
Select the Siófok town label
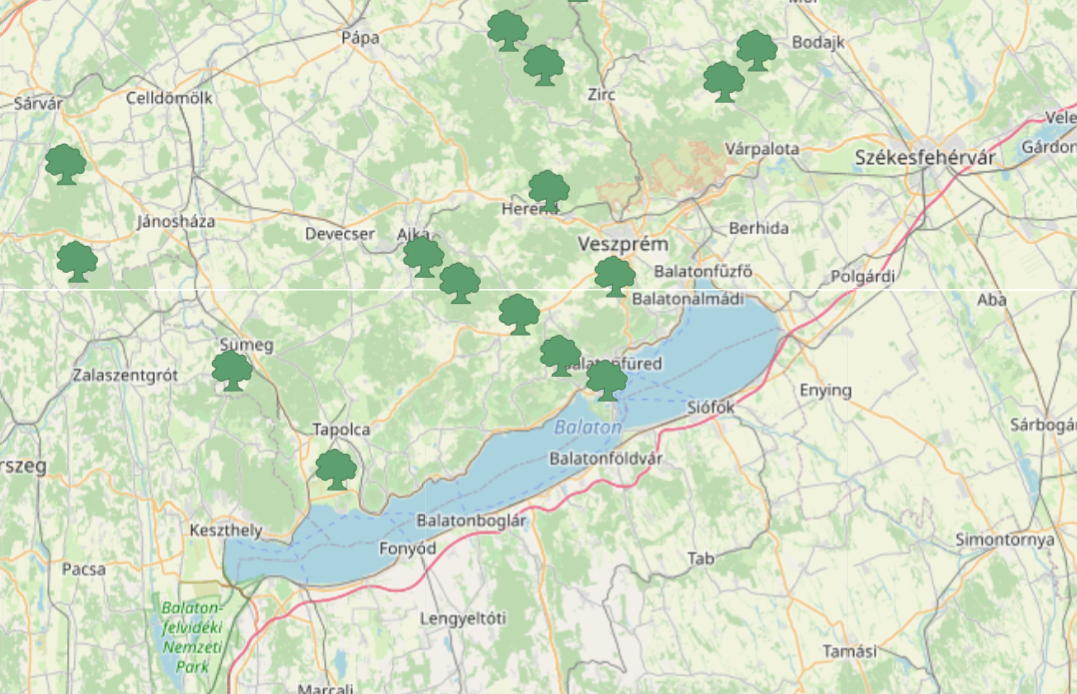tap(711, 407)
